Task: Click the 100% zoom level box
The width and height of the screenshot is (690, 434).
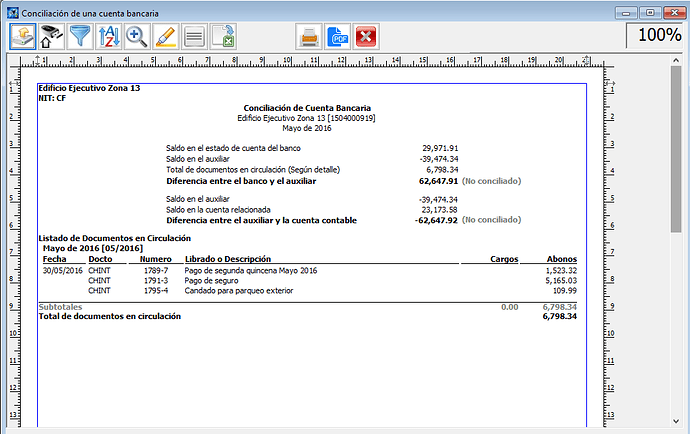Action: (x=658, y=35)
